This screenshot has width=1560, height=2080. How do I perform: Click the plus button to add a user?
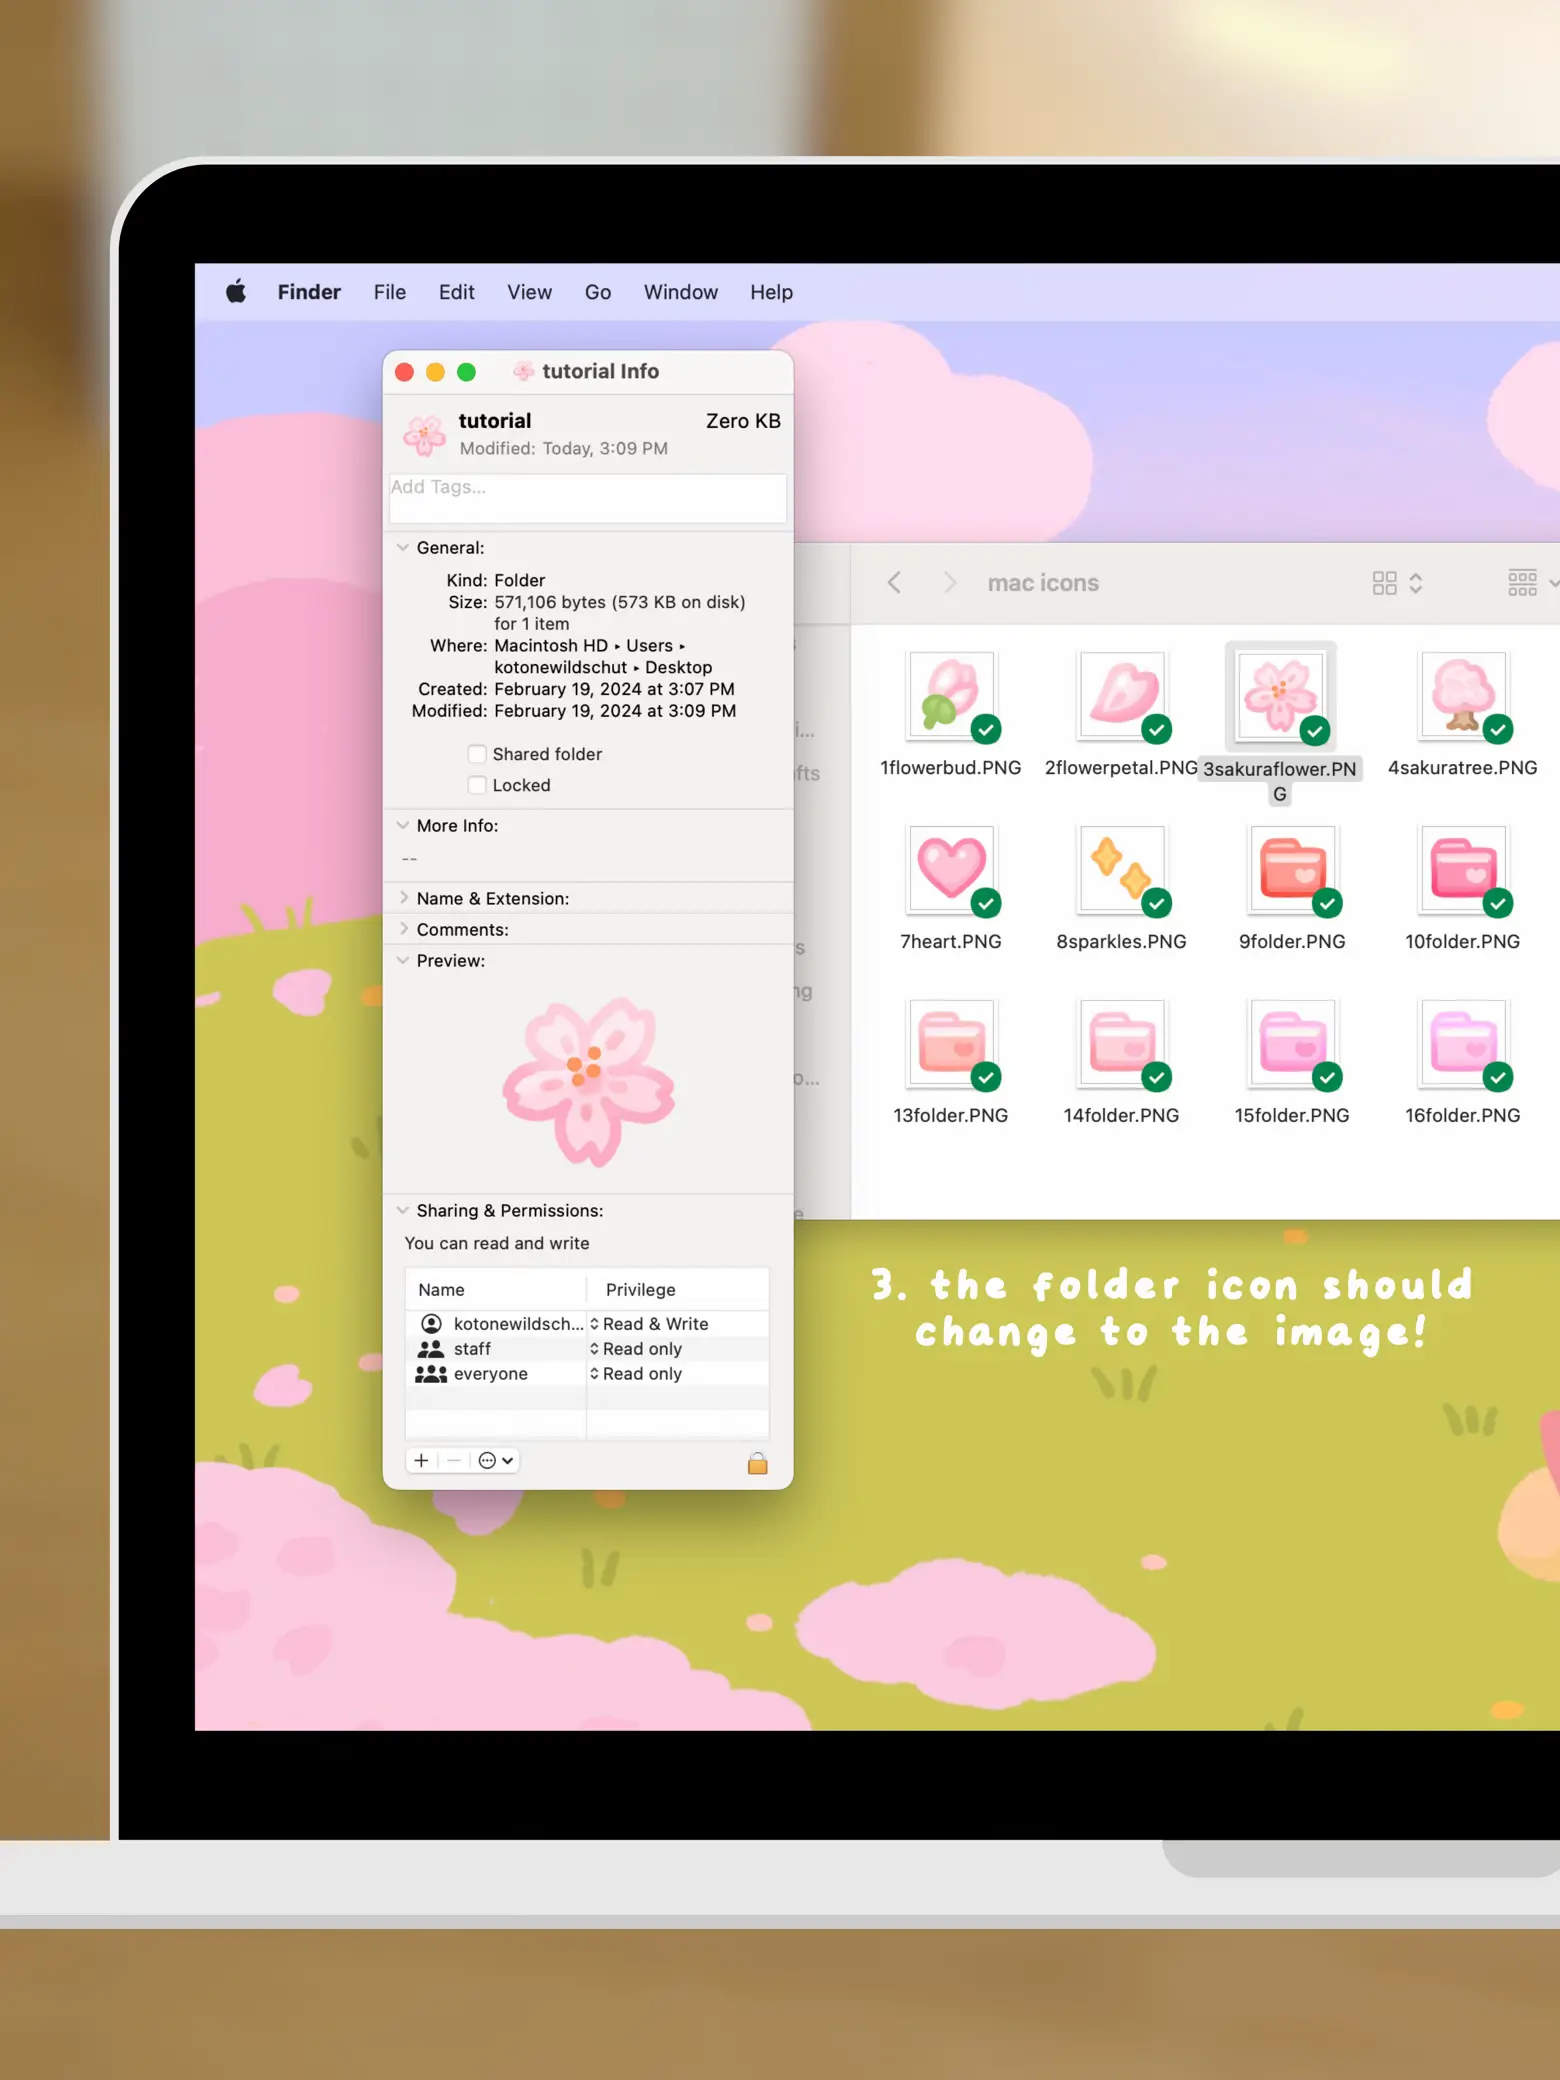(x=421, y=1460)
